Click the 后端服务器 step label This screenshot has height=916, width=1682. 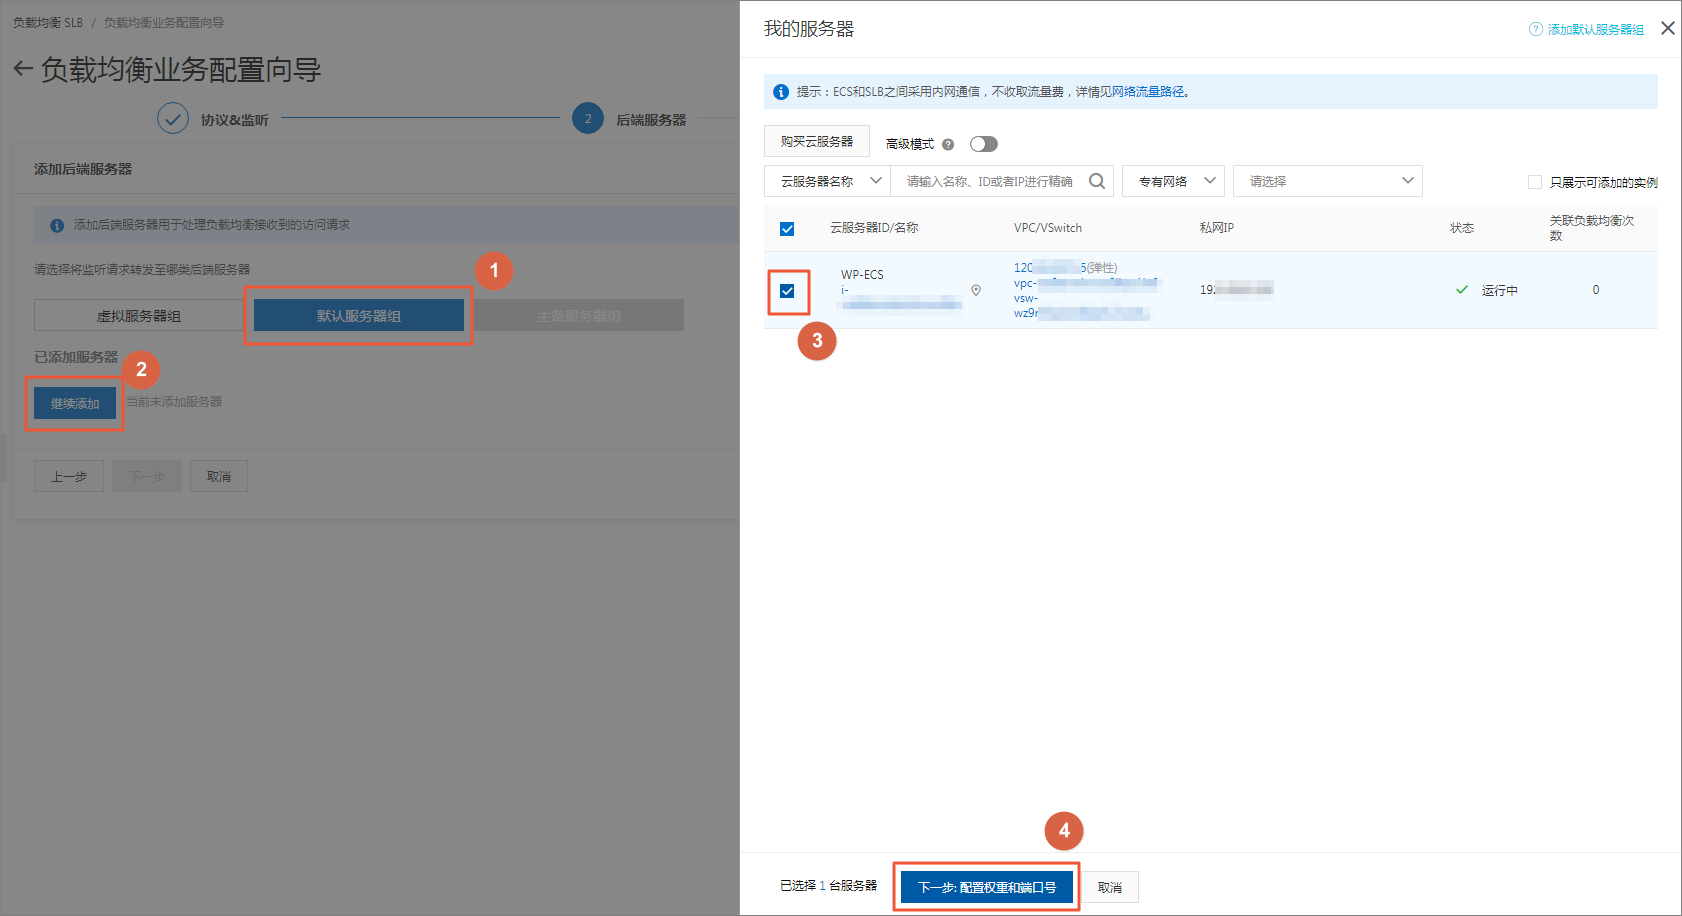[x=651, y=120]
